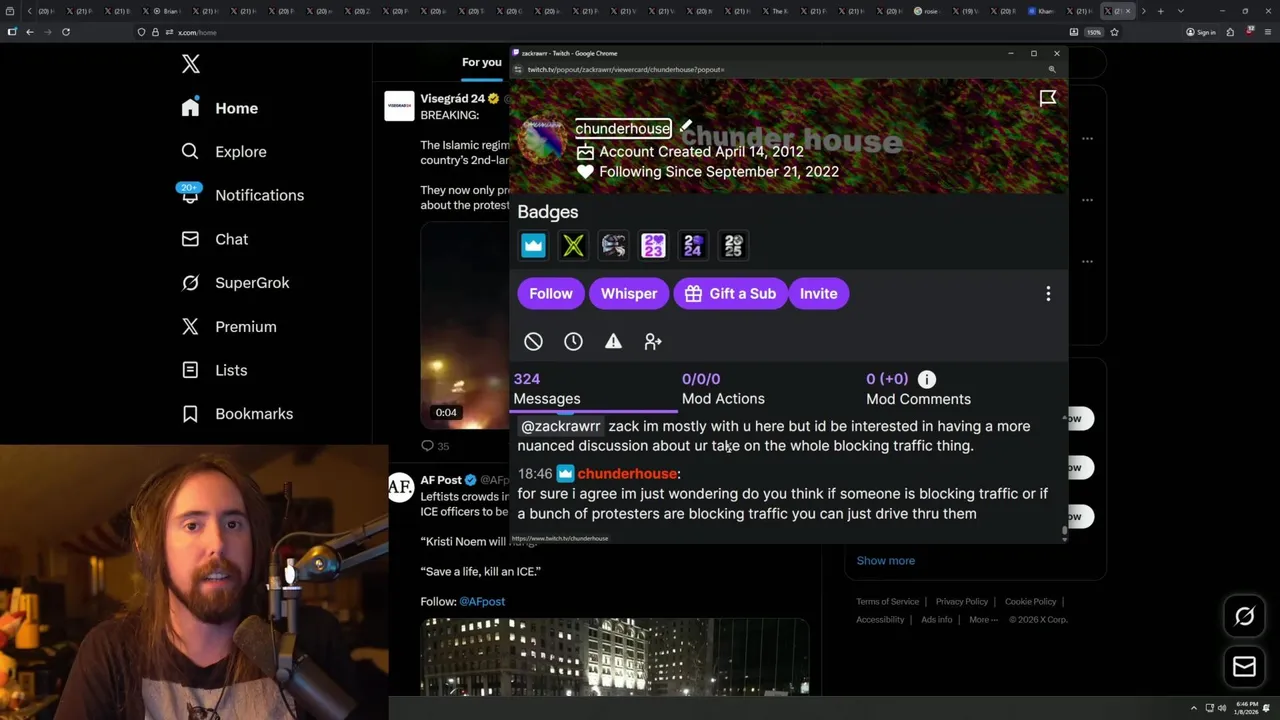Click the X logo in the sidebar
Viewport: 1280px width, 720px height.
coord(191,65)
